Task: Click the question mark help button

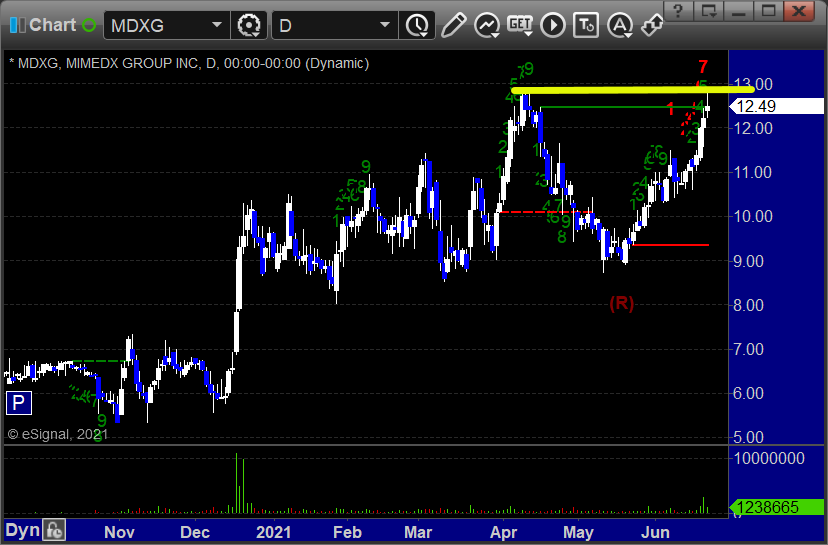Action: 678,11
